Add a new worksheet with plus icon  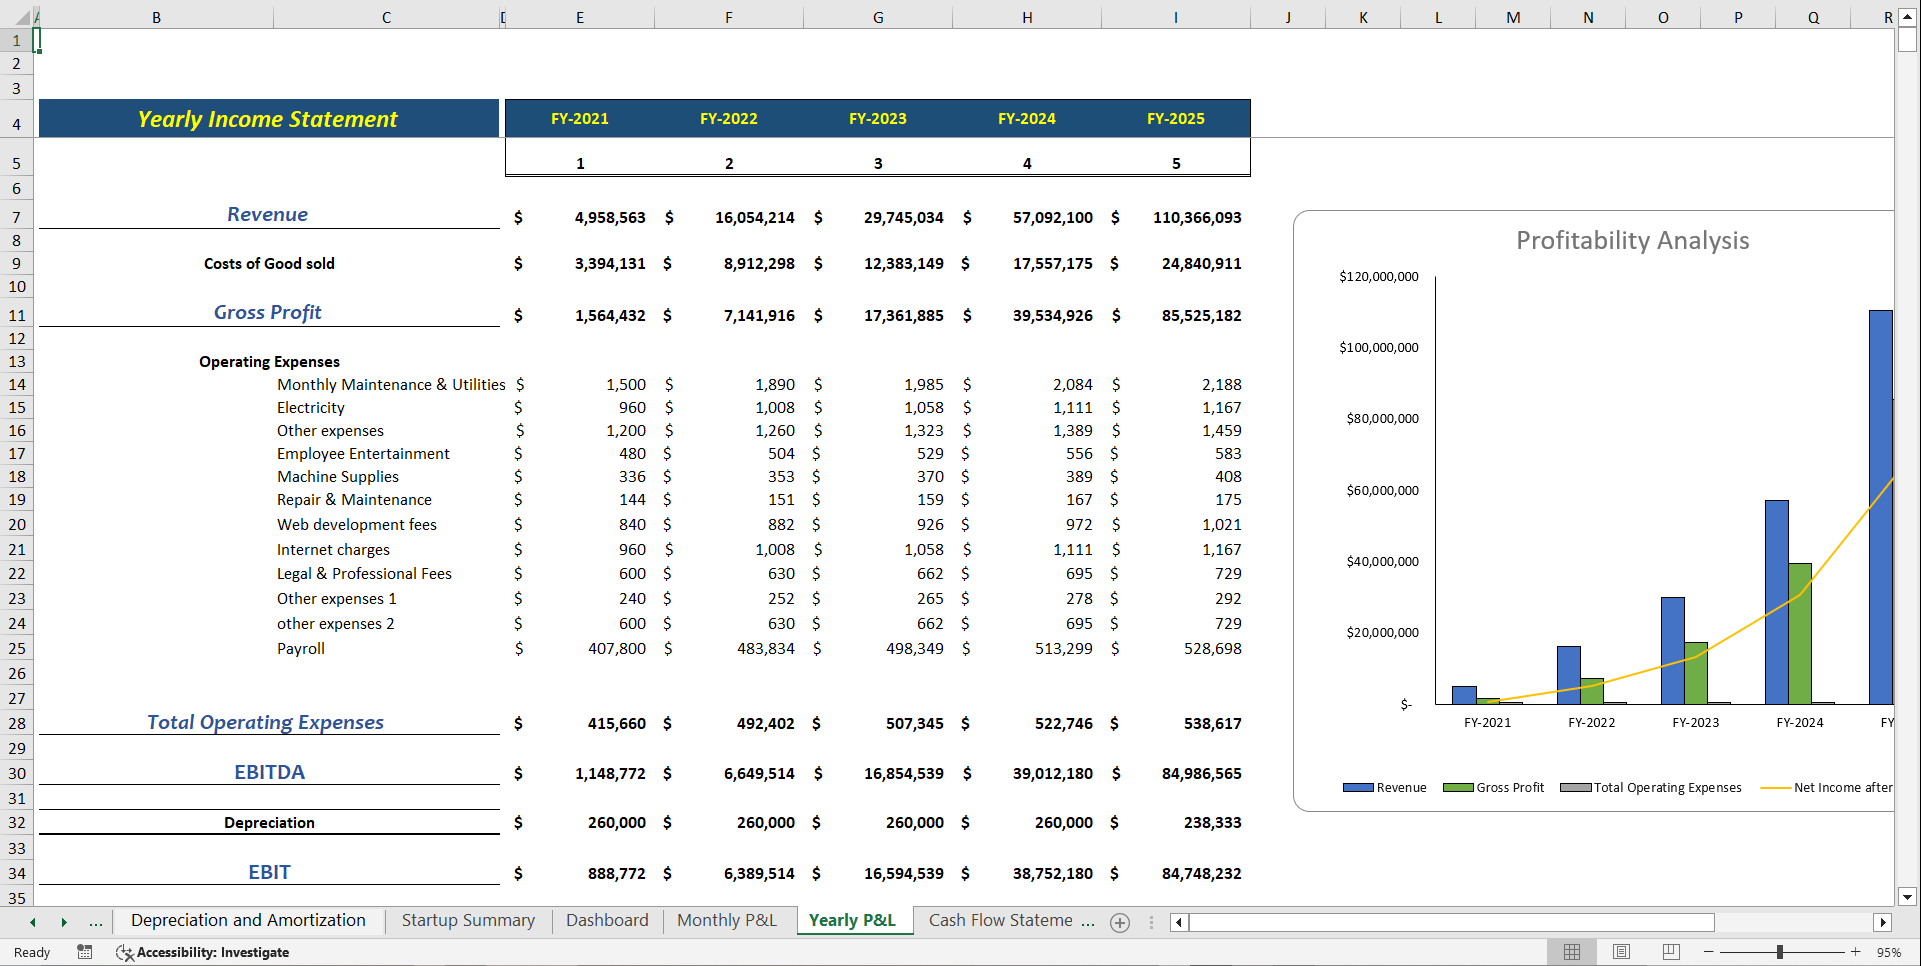[x=1120, y=923]
